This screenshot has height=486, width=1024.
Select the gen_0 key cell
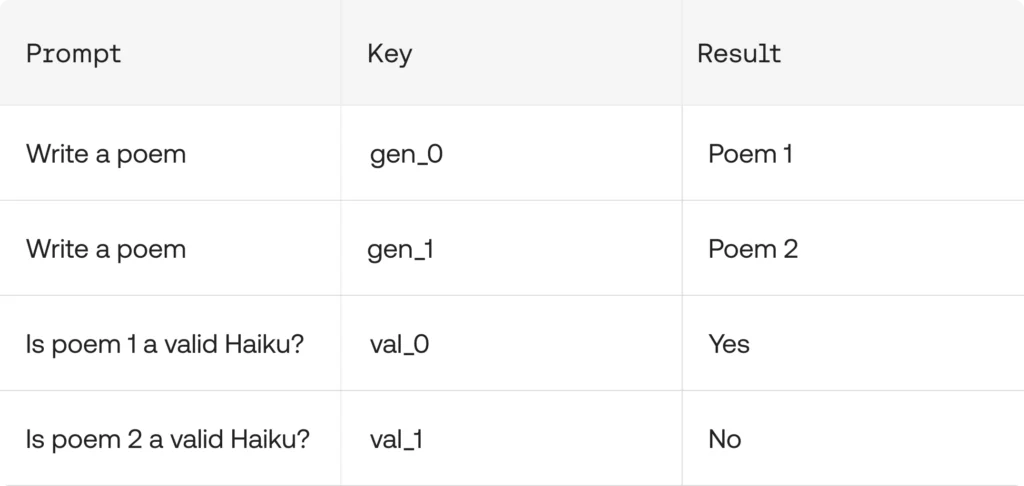coord(406,155)
